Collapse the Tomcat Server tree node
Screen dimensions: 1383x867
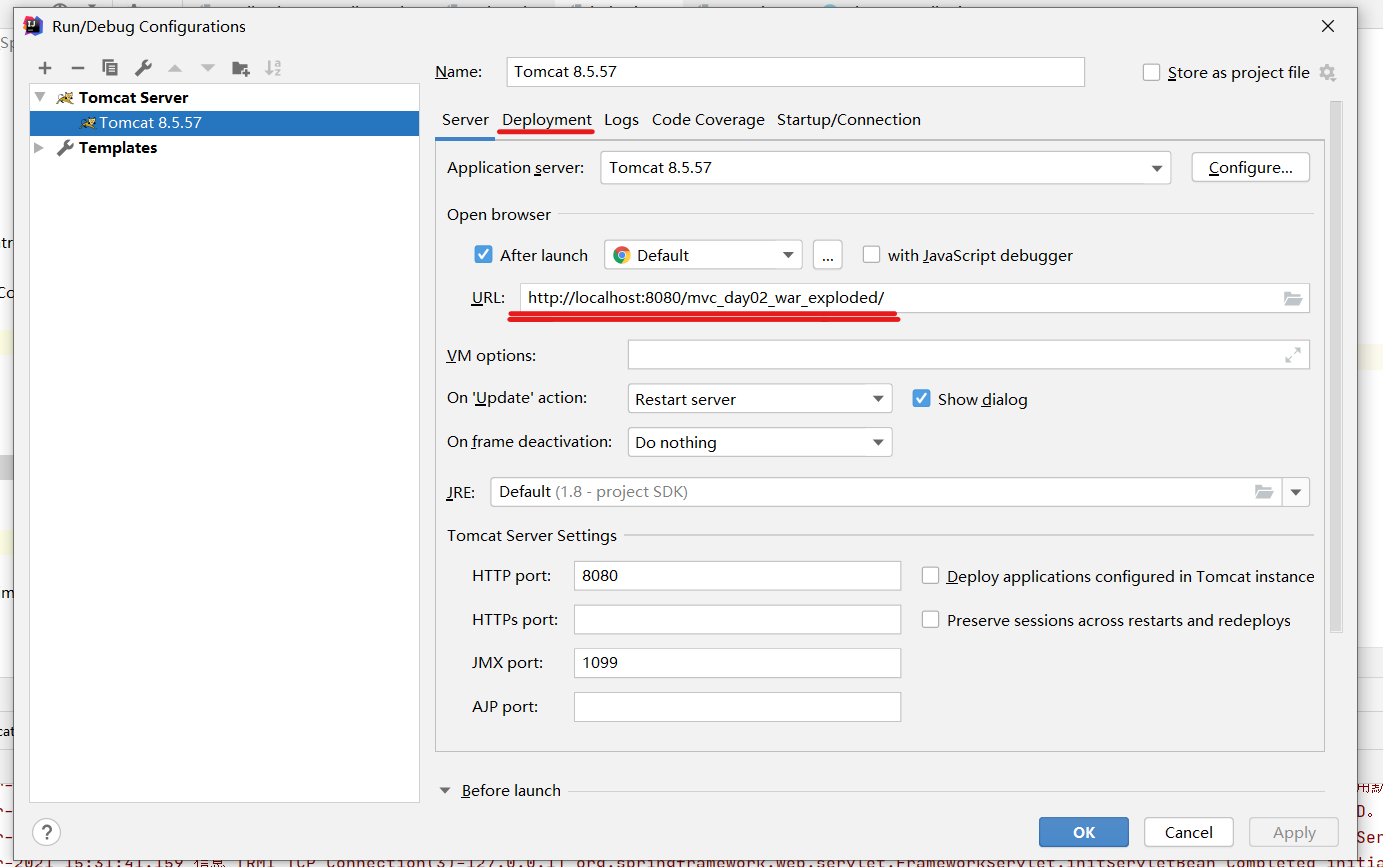coord(40,97)
